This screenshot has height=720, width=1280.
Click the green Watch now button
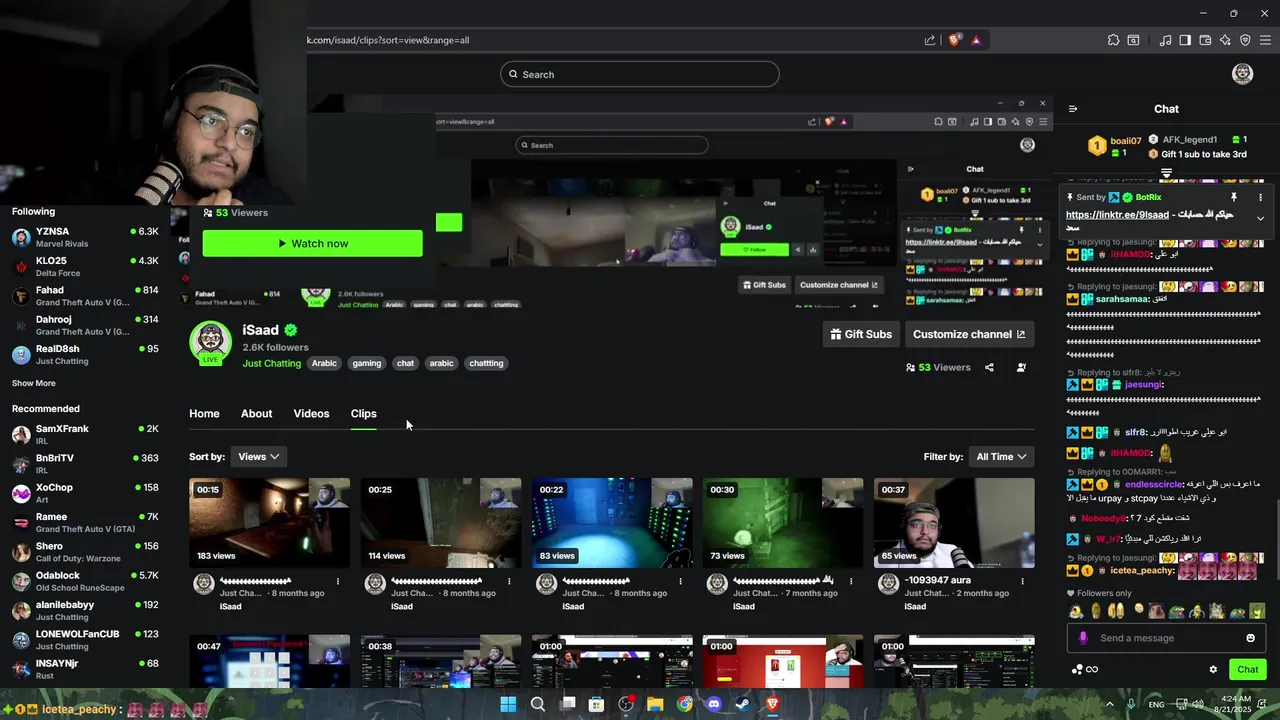tap(312, 243)
